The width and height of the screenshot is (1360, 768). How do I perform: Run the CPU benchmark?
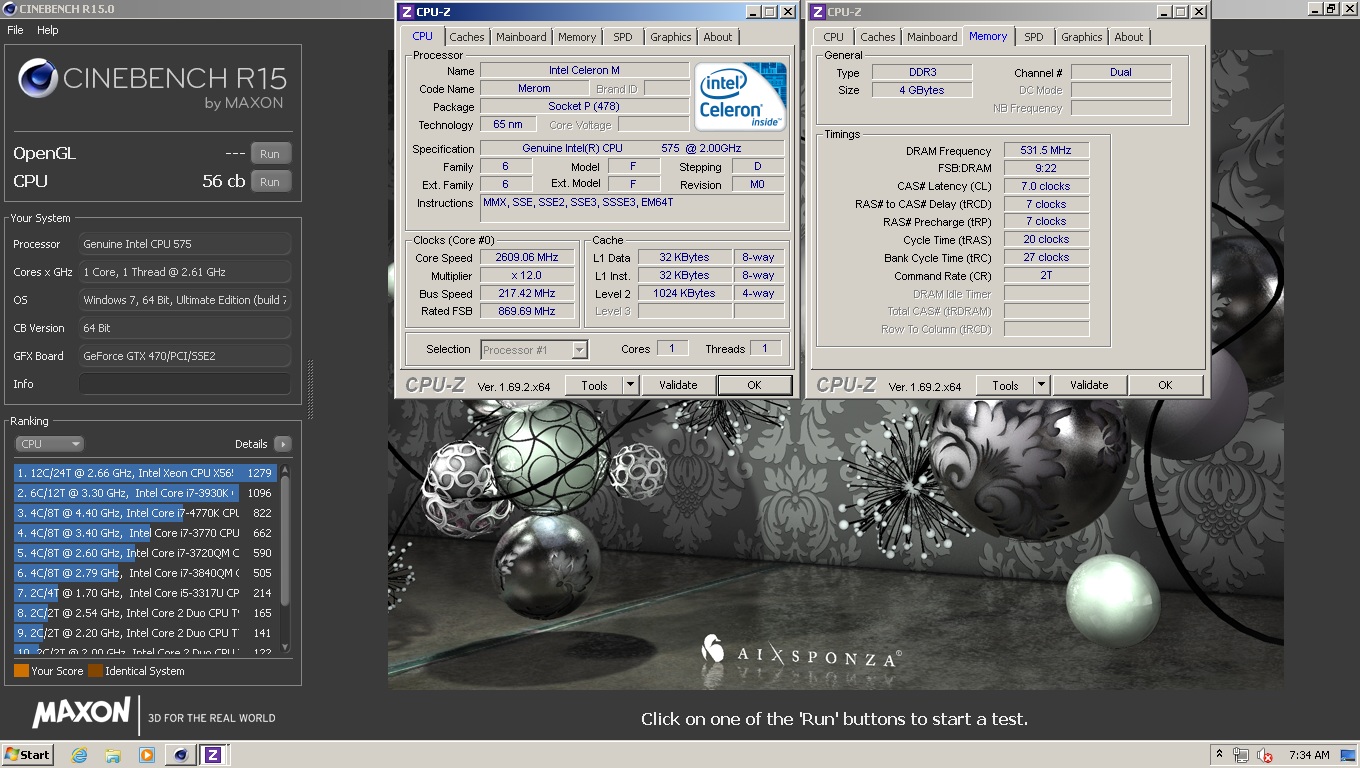coord(270,182)
